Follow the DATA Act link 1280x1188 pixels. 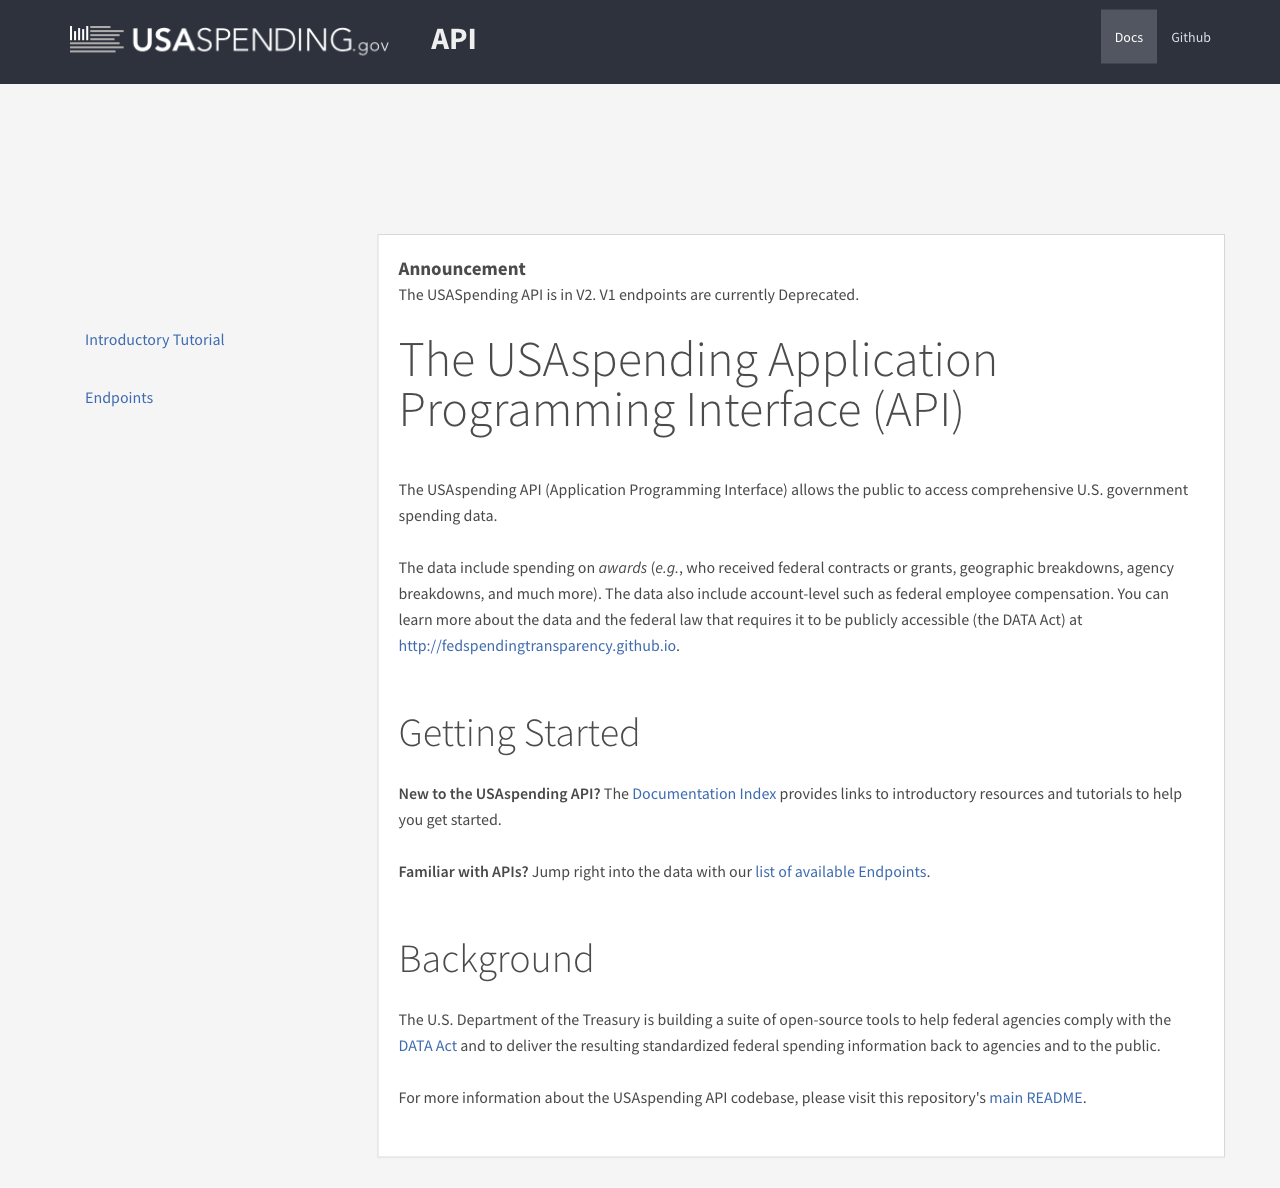point(427,1046)
